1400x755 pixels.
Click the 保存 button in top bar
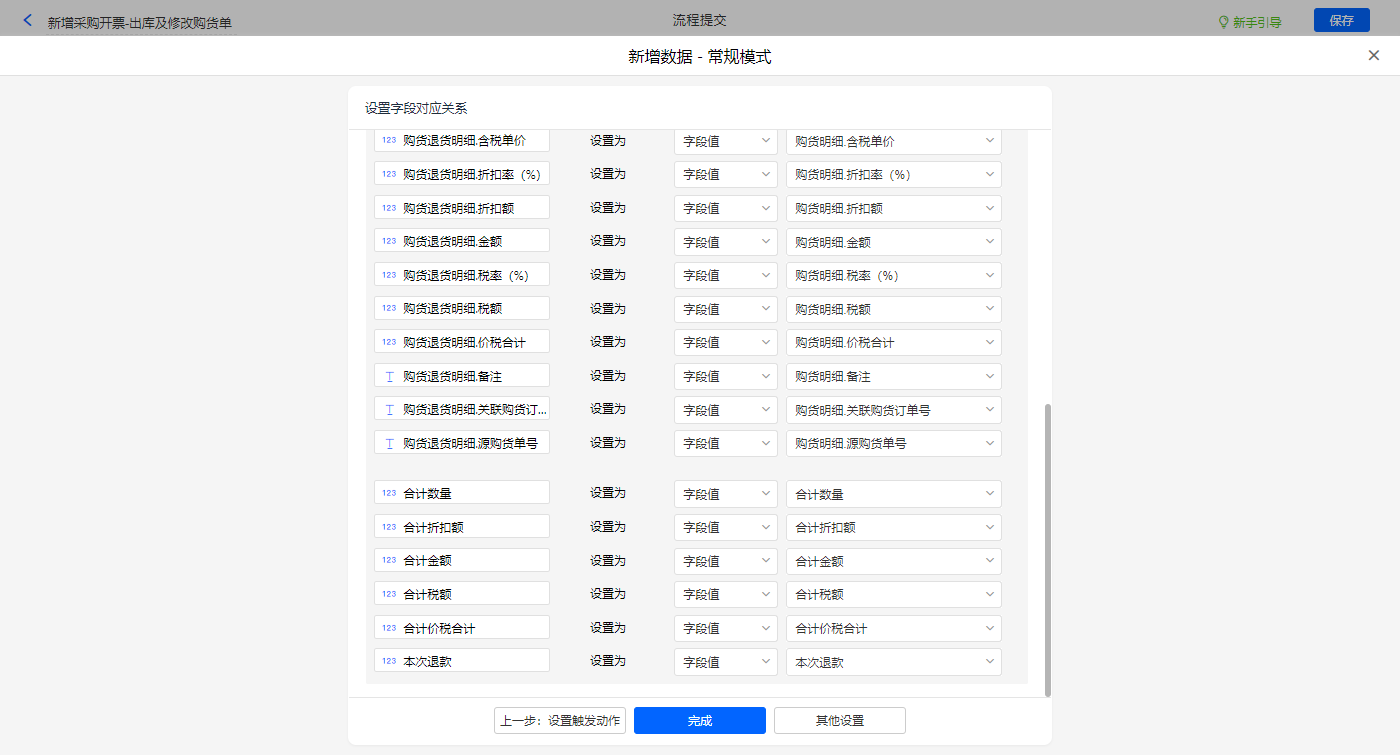pyautogui.click(x=1341, y=21)
